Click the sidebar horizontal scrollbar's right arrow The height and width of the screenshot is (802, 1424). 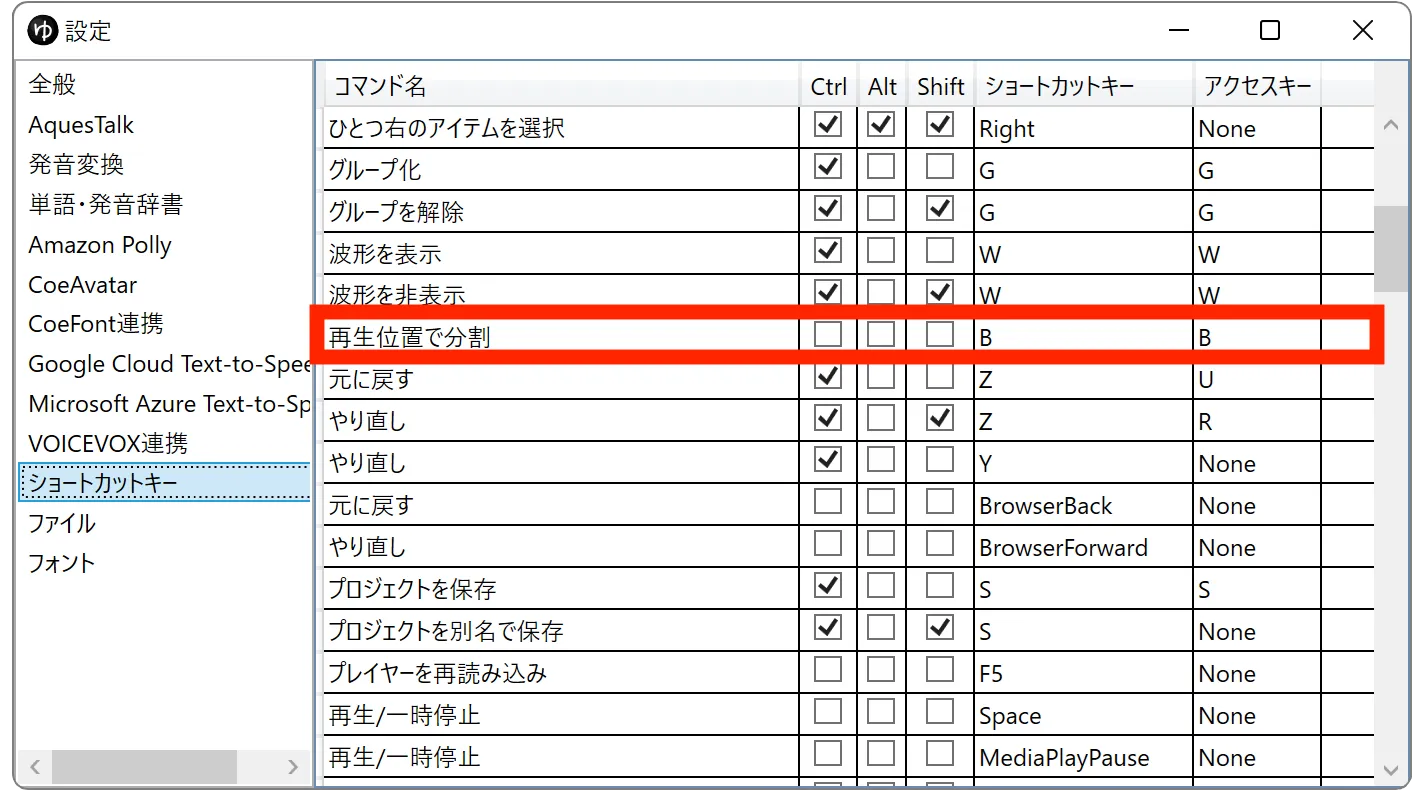tap(293, 767)
